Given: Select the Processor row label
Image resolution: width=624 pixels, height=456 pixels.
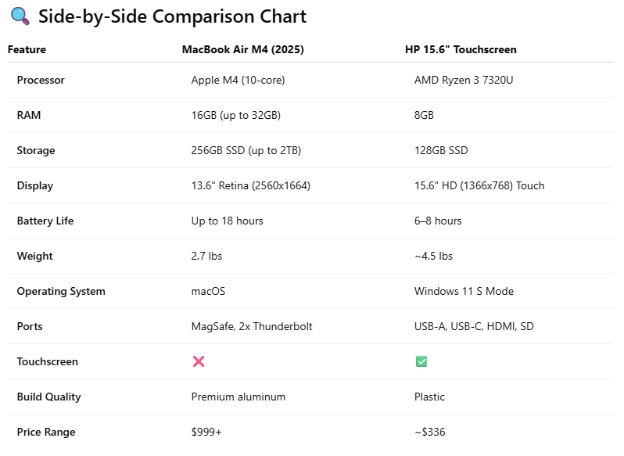Looking at the screenshot, I should point(41,80).
